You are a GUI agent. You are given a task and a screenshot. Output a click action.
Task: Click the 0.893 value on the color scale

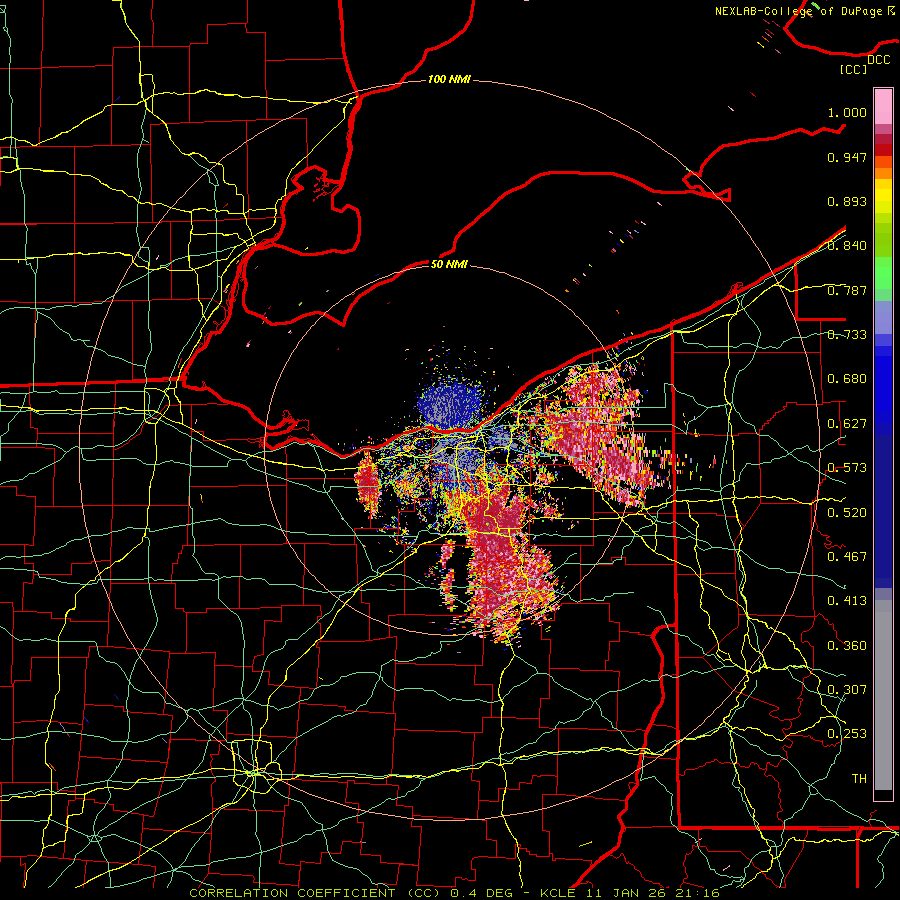847,201
